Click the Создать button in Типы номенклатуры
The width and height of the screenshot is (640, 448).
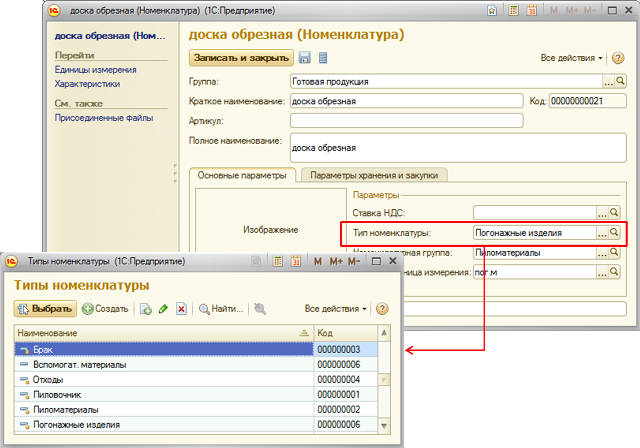105,309
